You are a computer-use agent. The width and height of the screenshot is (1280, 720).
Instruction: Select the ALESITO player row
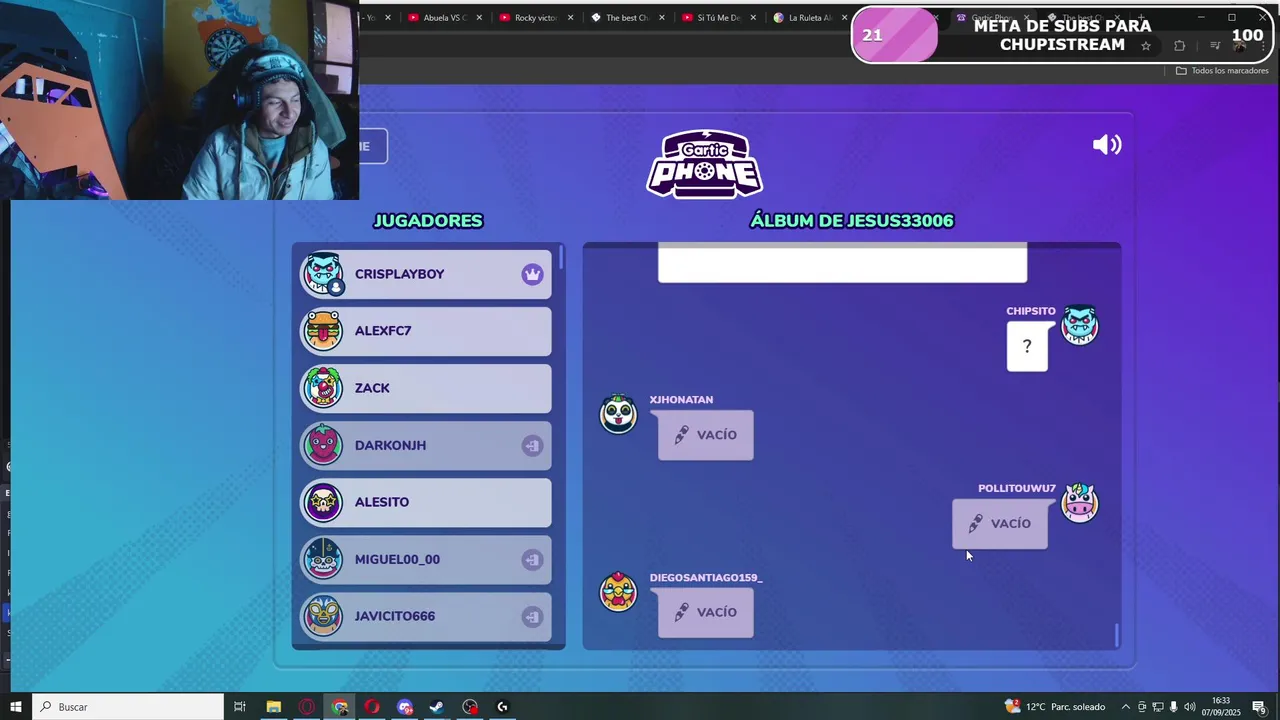point(426,502)
